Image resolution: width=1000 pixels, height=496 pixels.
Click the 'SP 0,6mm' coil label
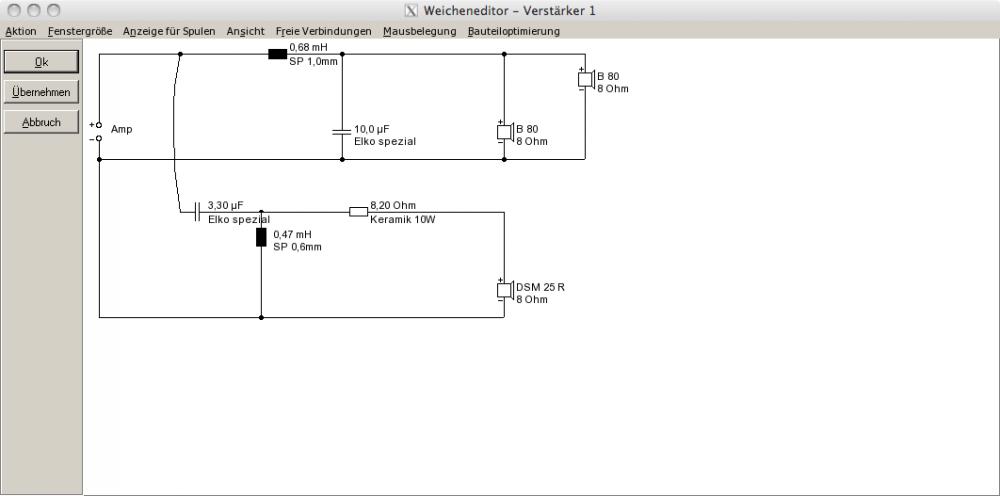297,247
